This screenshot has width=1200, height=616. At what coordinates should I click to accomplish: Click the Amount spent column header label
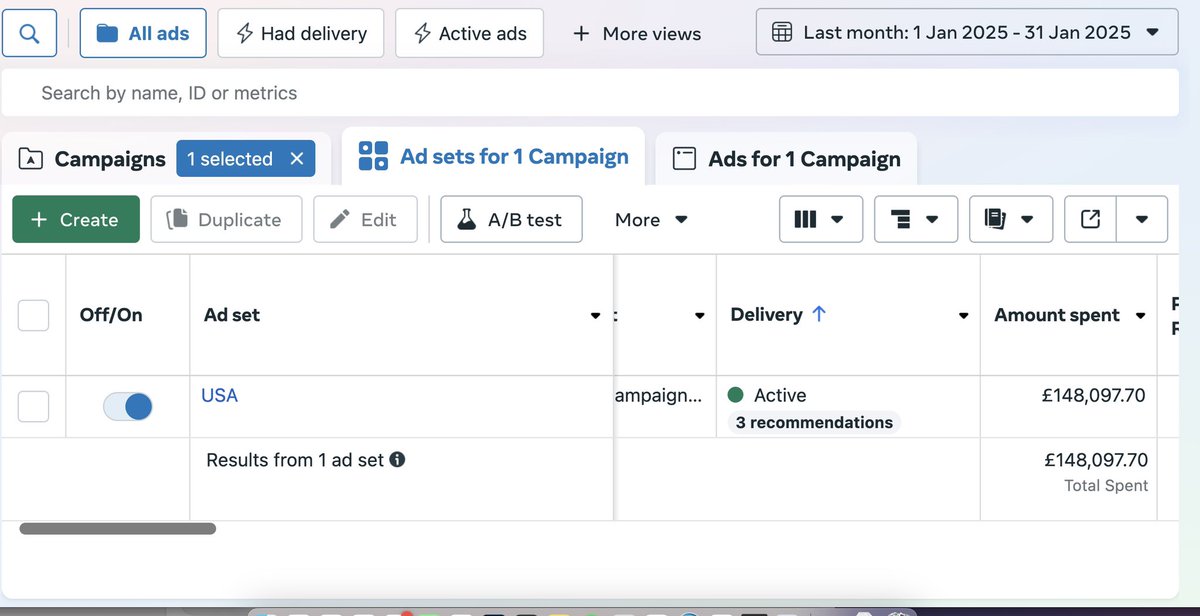pyautogui.click(x=1057, y=315)
